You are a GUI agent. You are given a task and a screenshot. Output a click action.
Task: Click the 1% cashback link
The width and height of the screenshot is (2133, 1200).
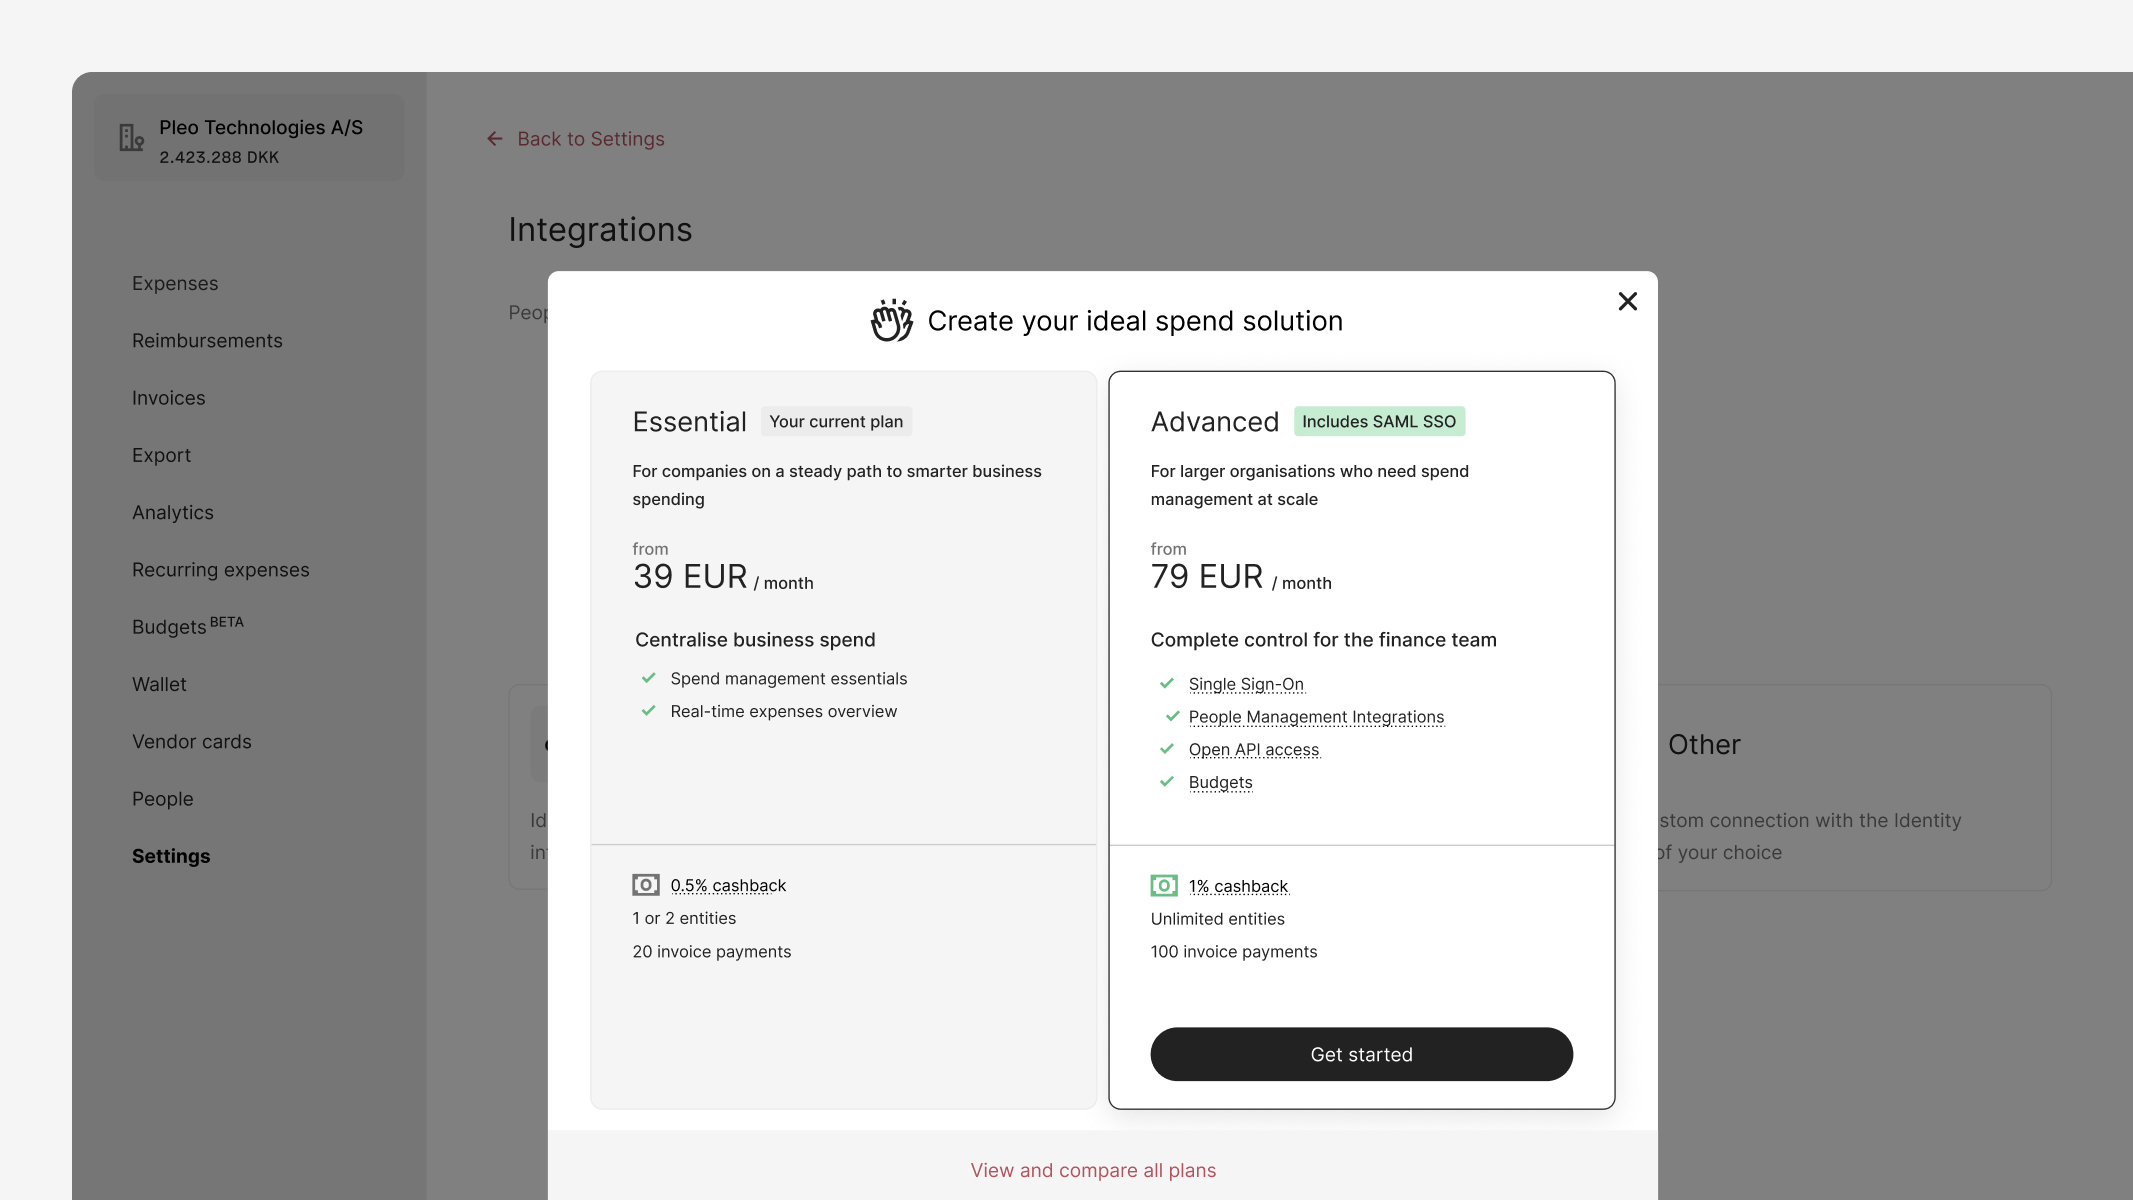(1238, 886)
